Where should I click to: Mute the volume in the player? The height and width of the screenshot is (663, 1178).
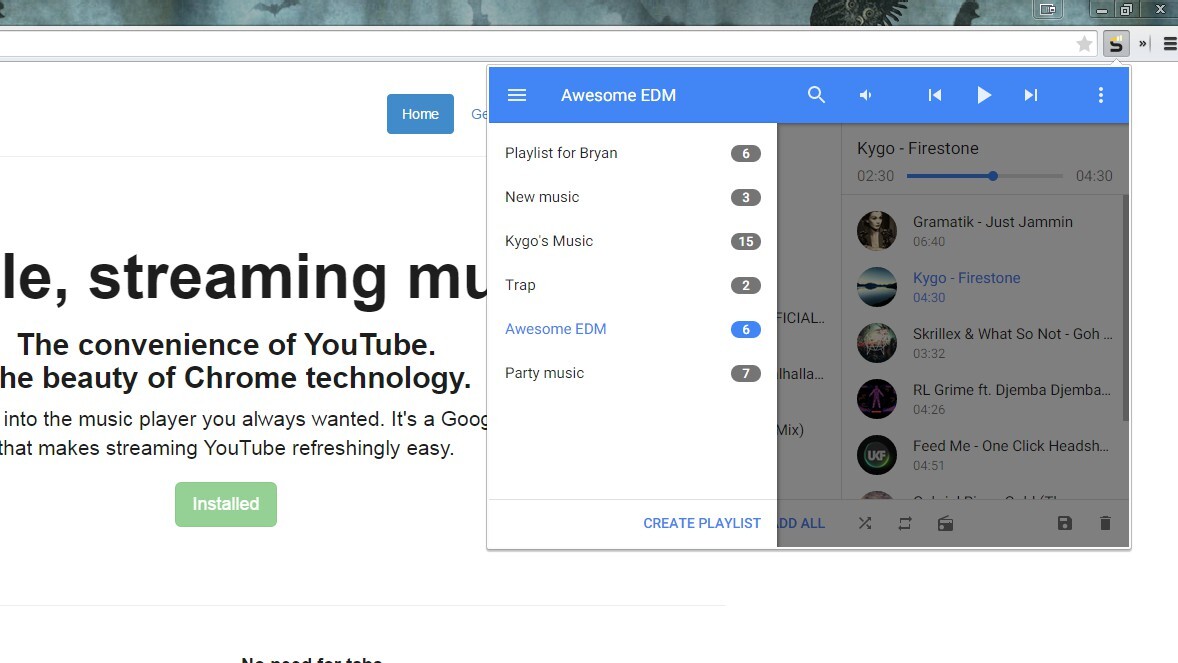(x=865, y=94)
